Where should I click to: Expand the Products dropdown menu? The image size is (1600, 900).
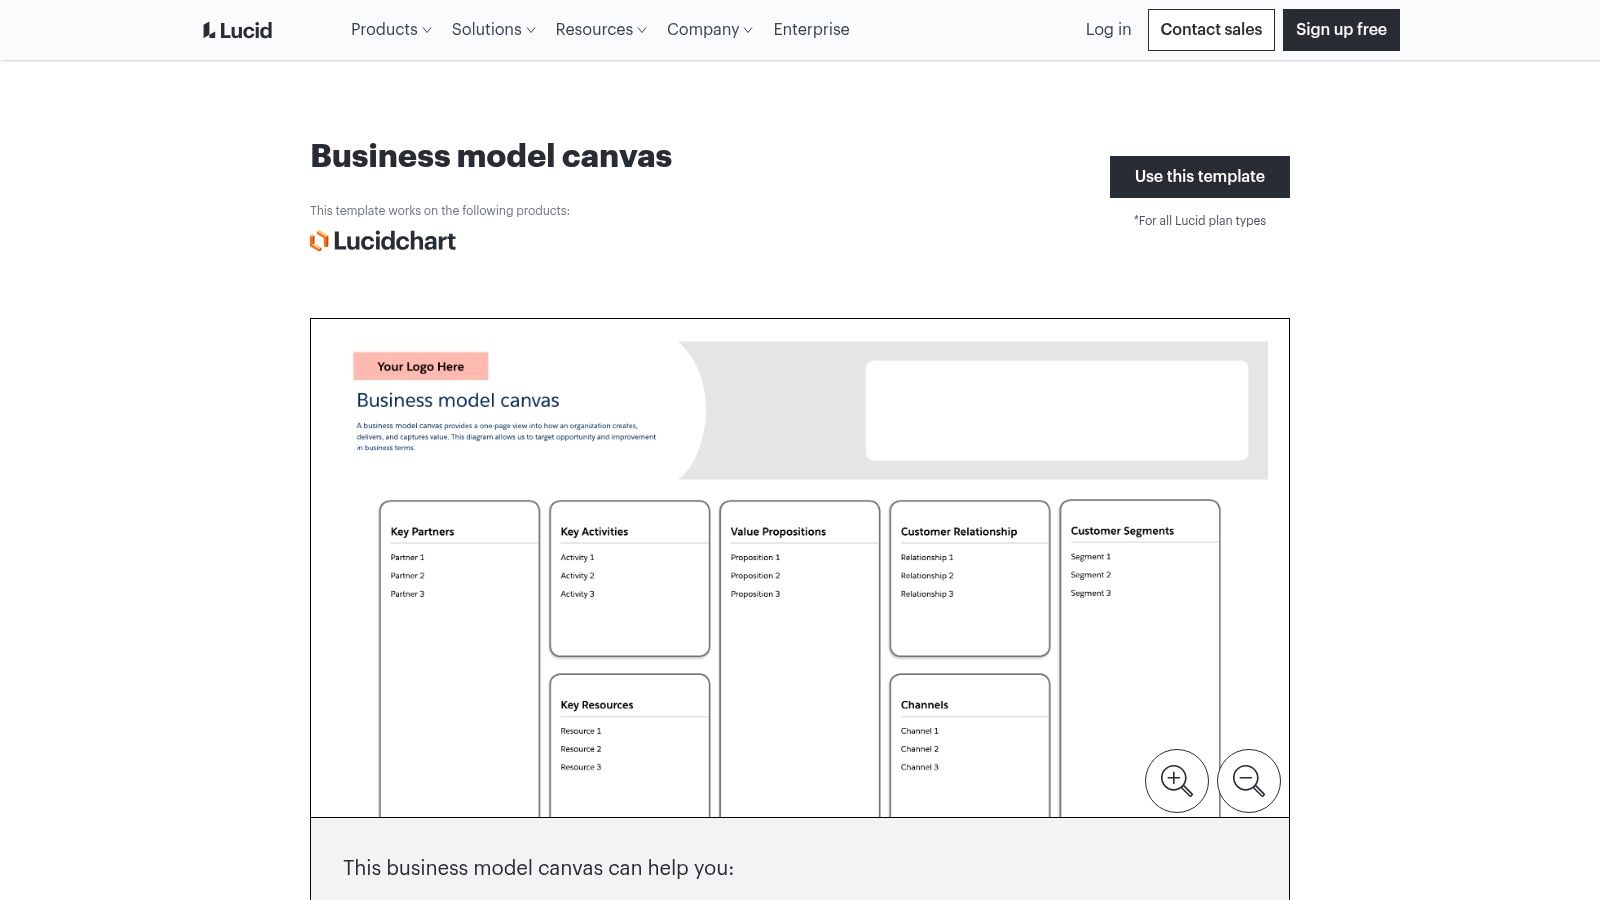390,30
